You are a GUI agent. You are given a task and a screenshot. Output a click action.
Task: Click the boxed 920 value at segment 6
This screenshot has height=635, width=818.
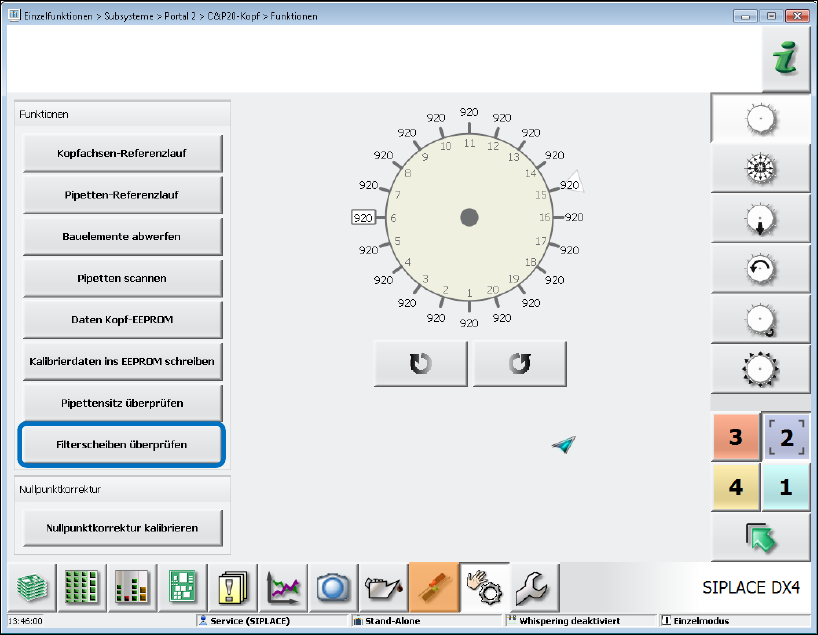[x=363, y=217]
